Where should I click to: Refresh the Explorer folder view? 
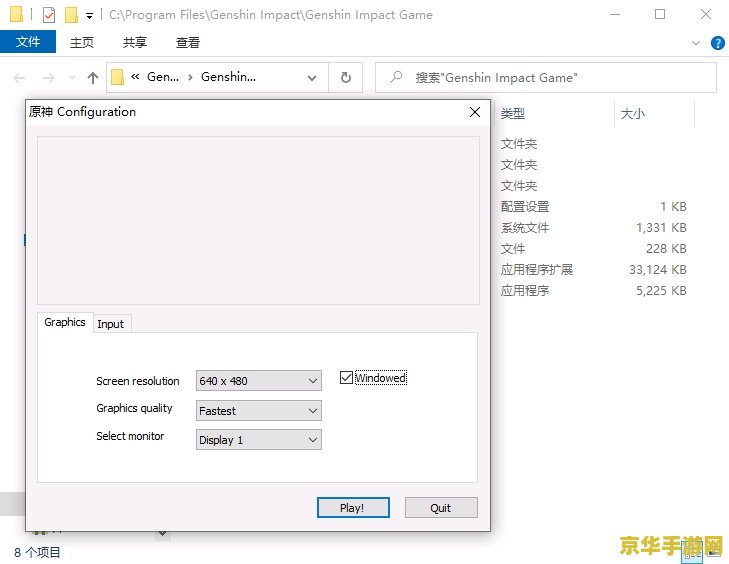click(x=345, y=78)
